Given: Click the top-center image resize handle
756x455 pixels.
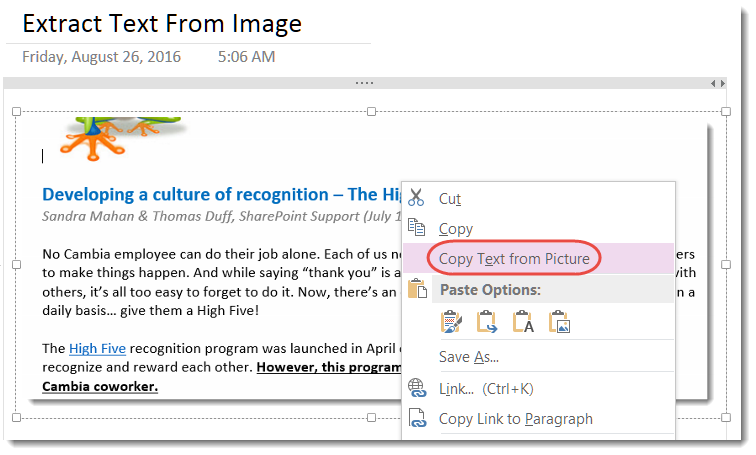Looking at the screenshot, I should pos(371,112).
